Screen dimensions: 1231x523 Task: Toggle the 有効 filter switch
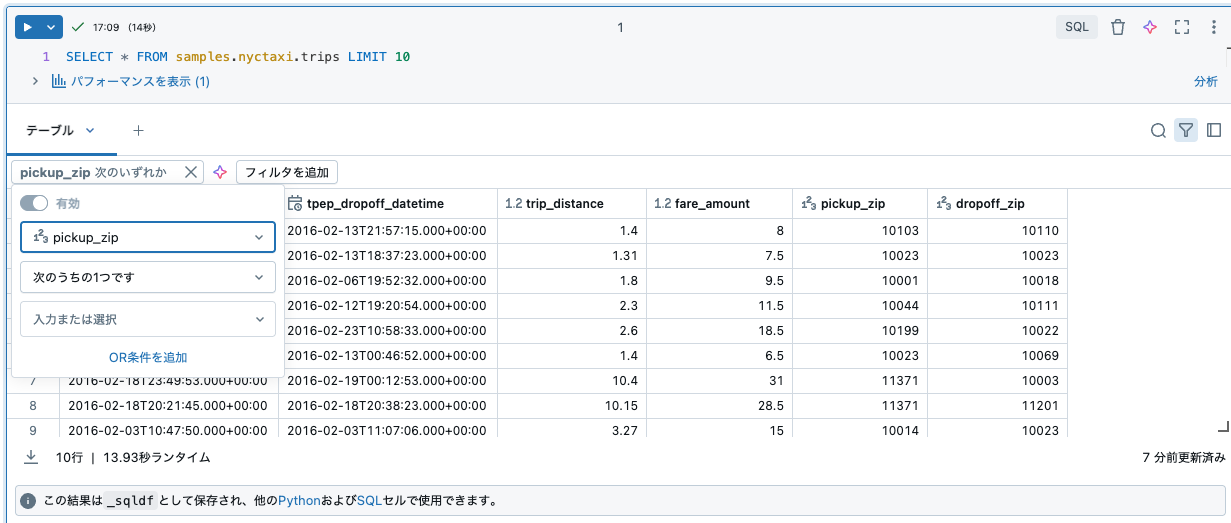click(x=35, y=203)
